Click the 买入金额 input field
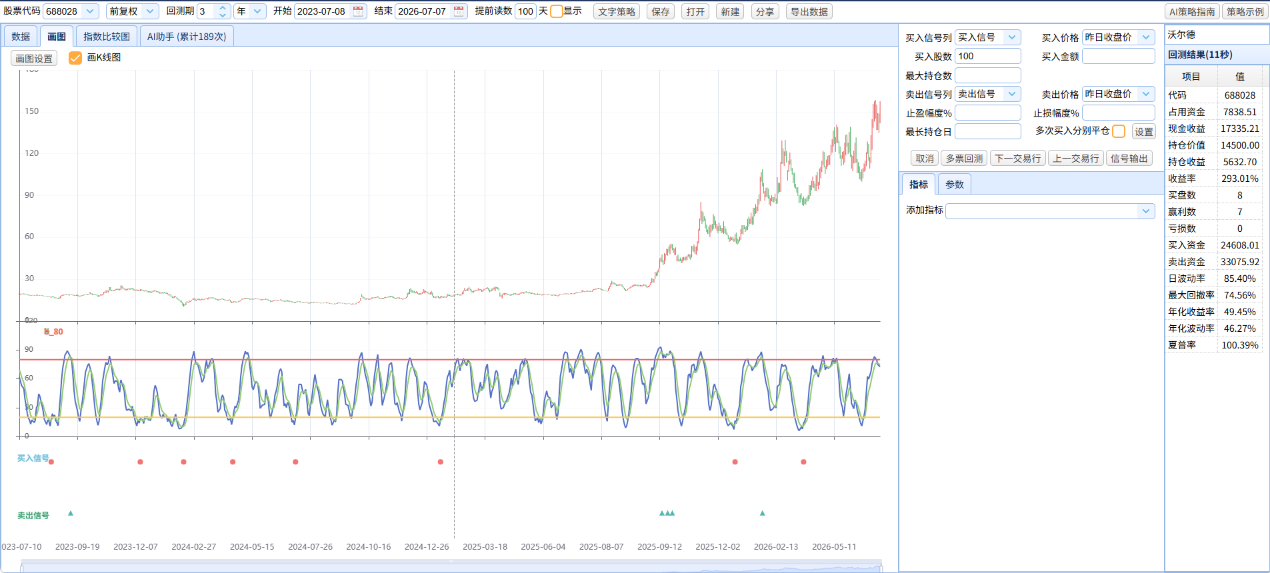 pos(1118,56)
